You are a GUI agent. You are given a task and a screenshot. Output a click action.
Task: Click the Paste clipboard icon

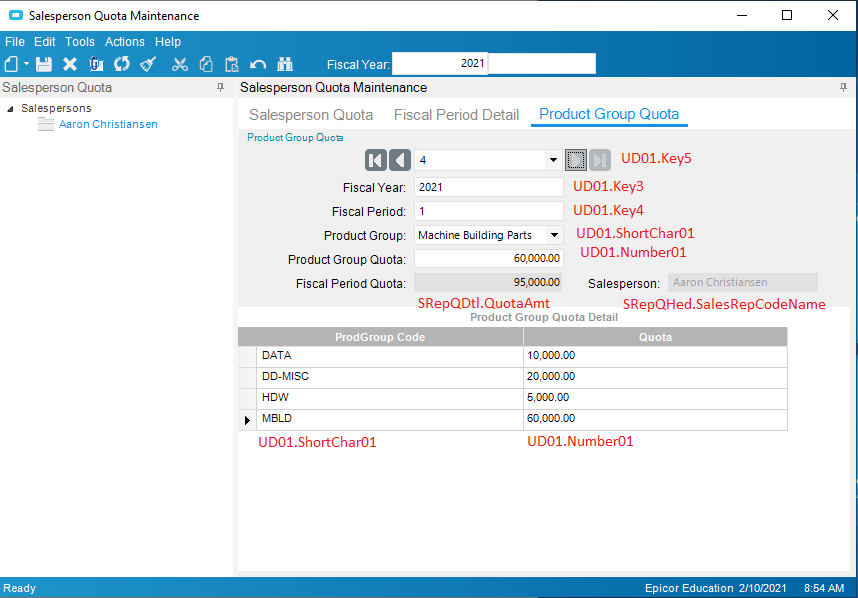pyautogui.click(x=232, y=64)
